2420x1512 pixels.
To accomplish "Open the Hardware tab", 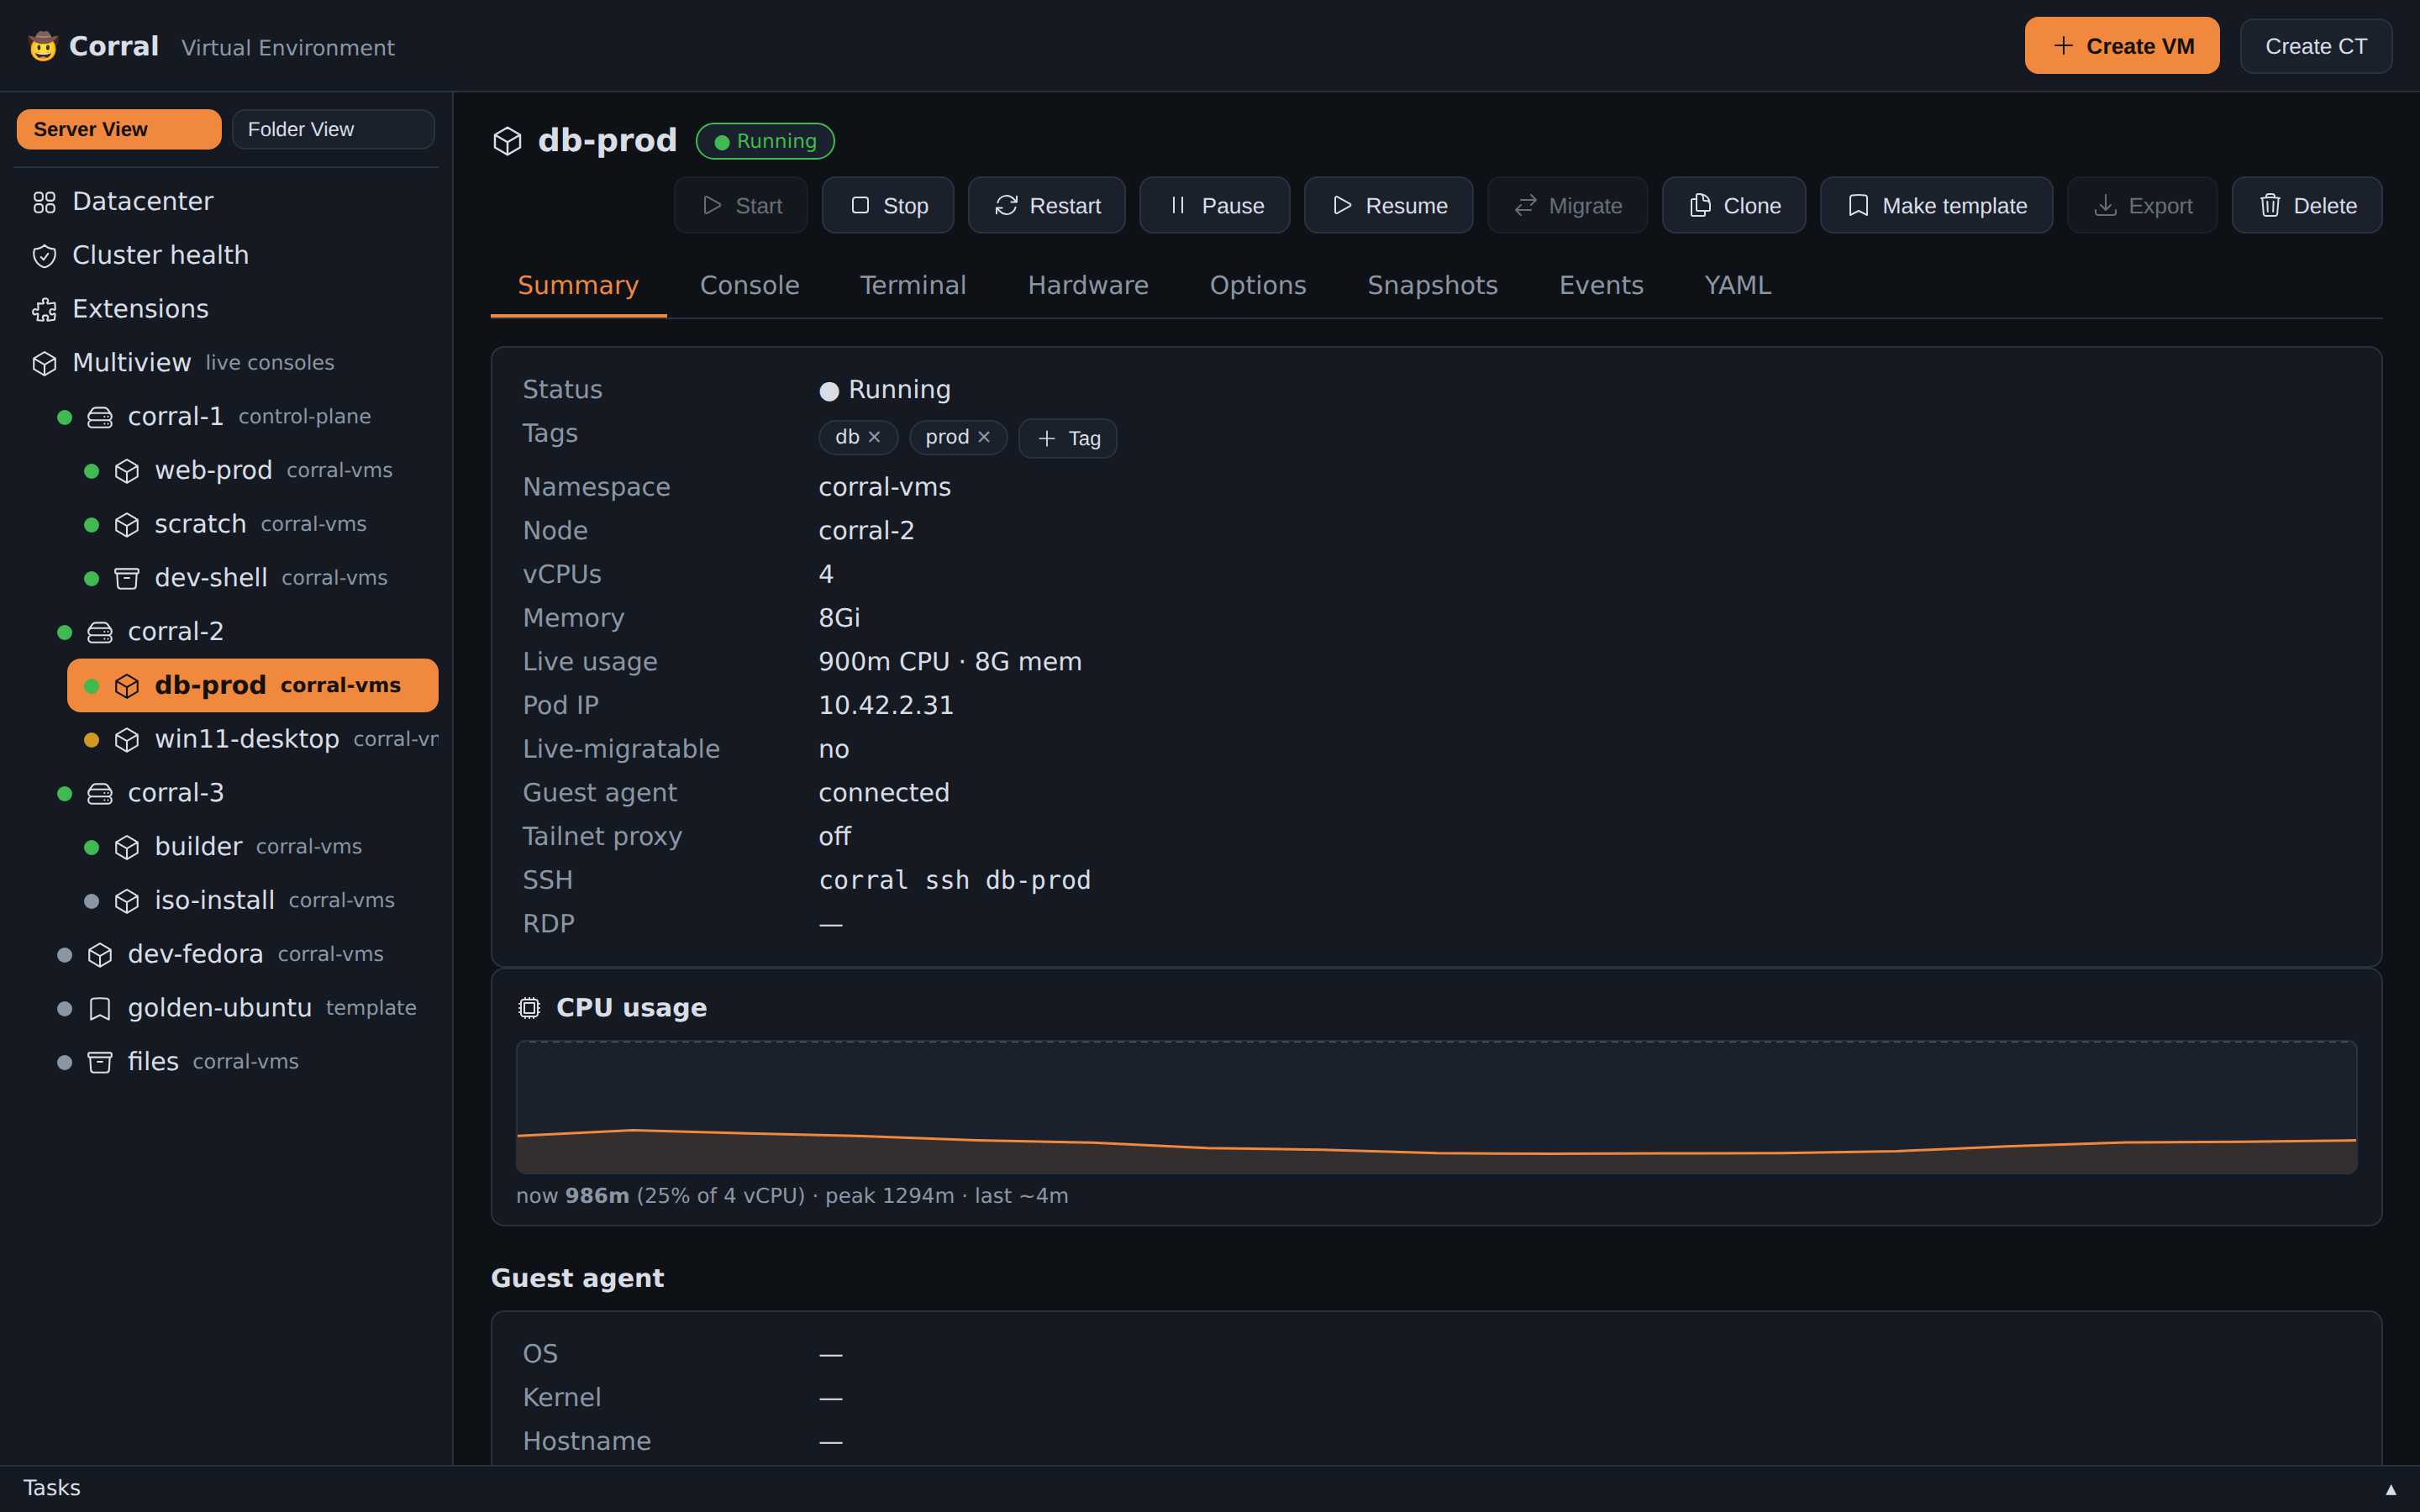I will pos(1088,286).
